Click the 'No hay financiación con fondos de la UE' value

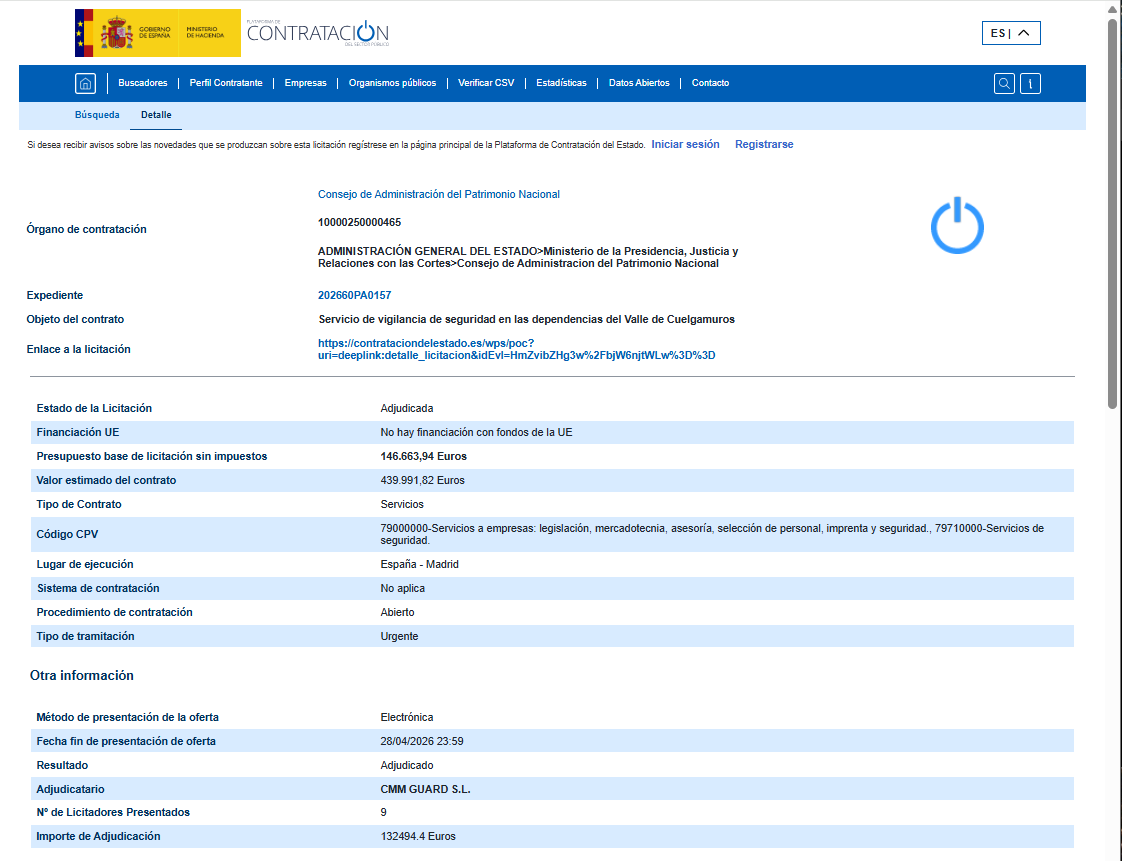pos(476,432)
